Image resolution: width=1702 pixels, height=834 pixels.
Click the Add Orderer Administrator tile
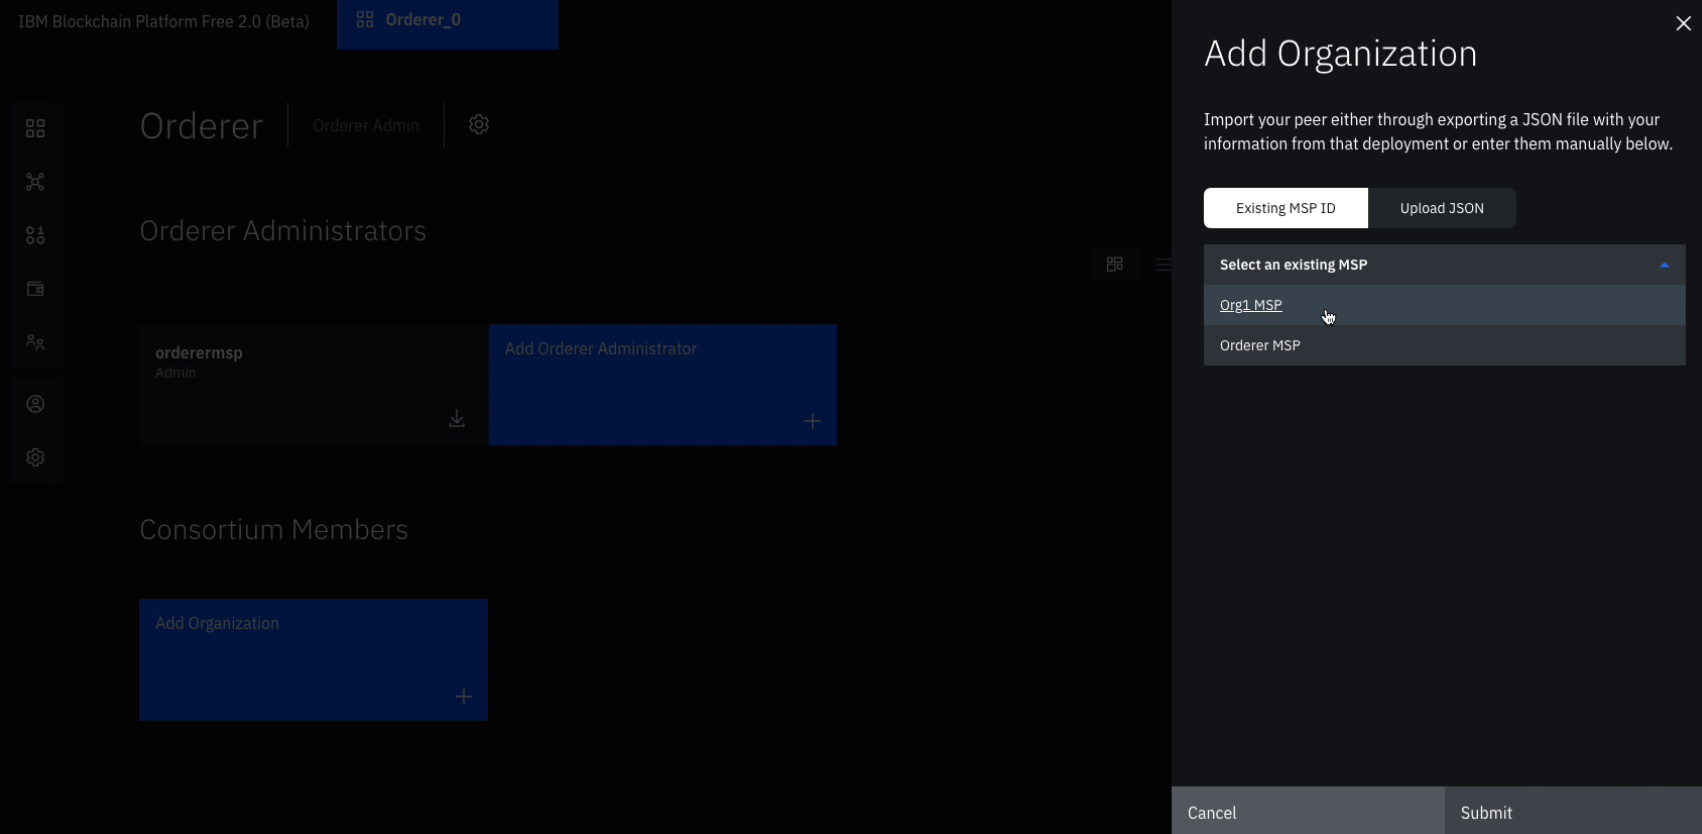(663, 385)
